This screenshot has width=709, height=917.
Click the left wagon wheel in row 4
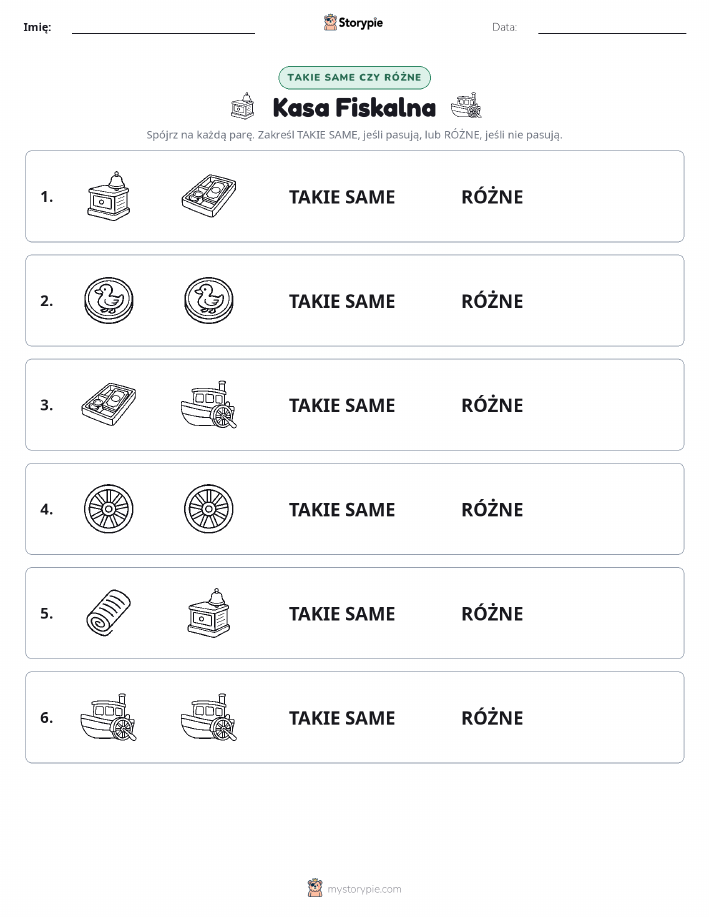(x=109, y=509)
